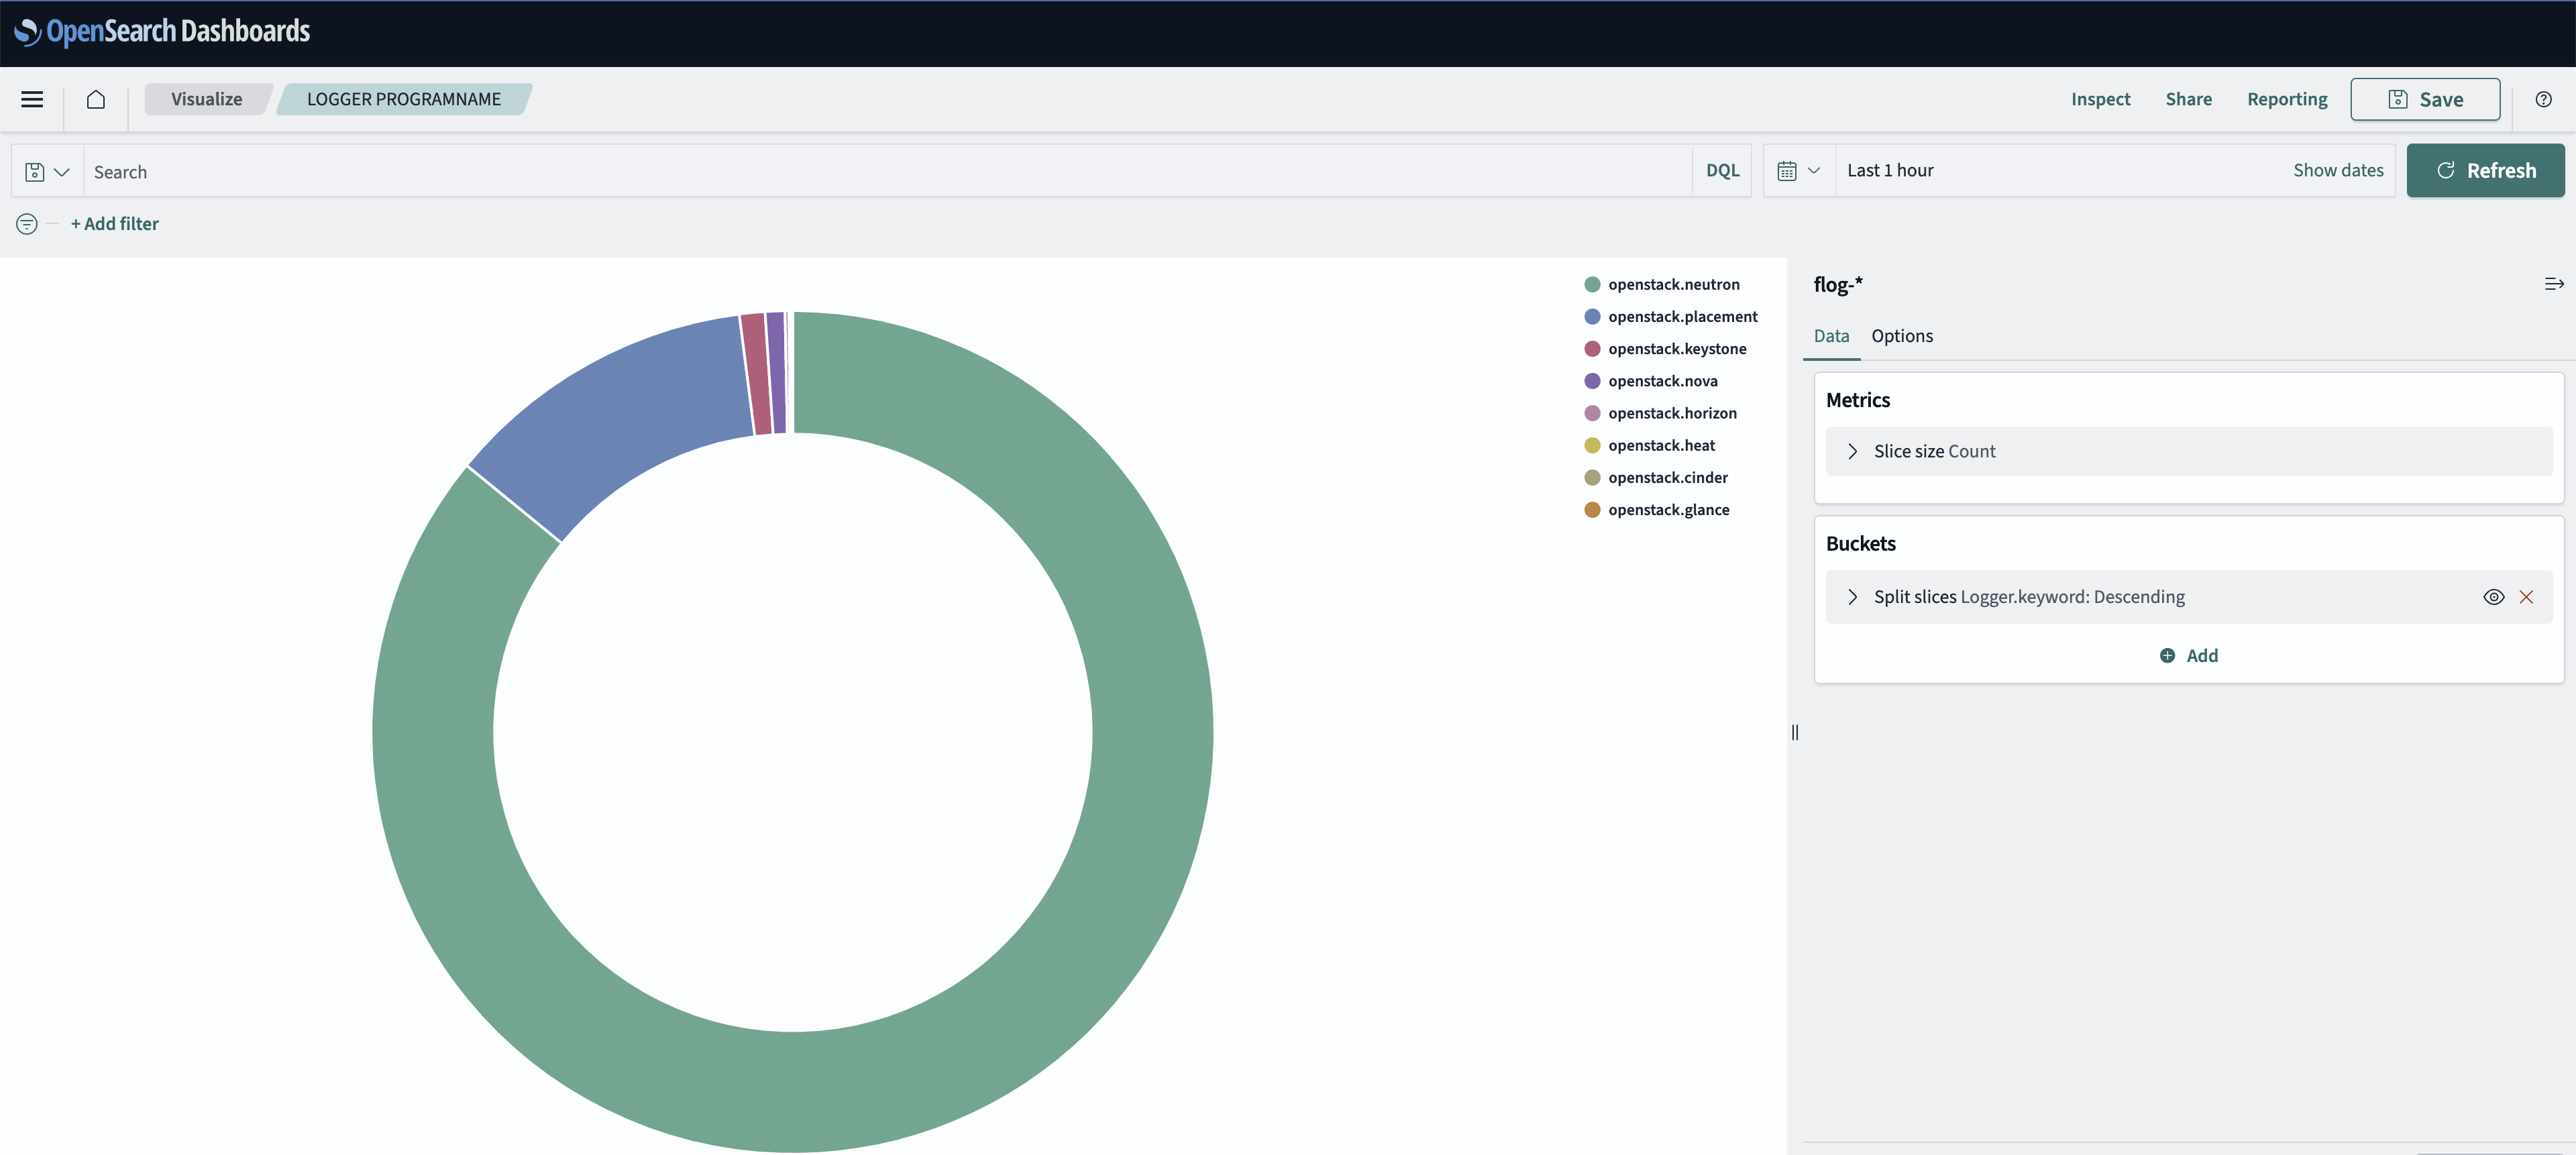Refresh the visualization data
The width and height of the screenshot is (2576, 1155).
point(2485,170)
